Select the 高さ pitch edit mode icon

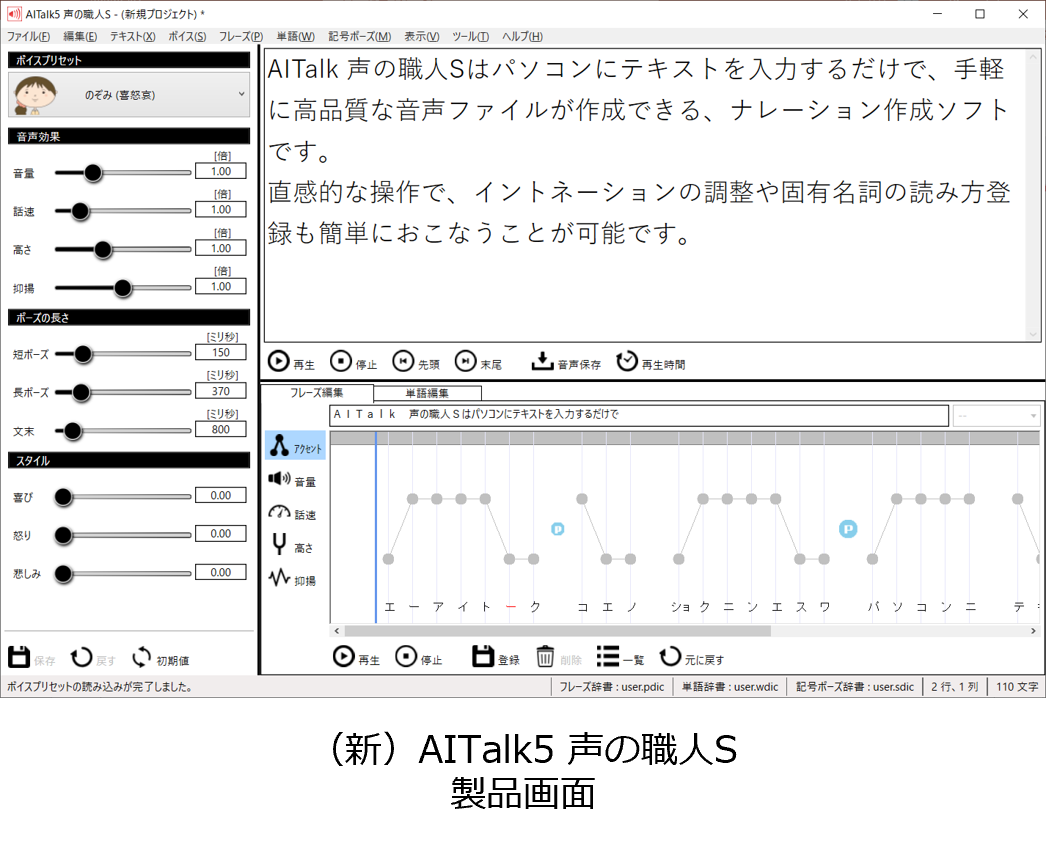(x=280, y=544)
